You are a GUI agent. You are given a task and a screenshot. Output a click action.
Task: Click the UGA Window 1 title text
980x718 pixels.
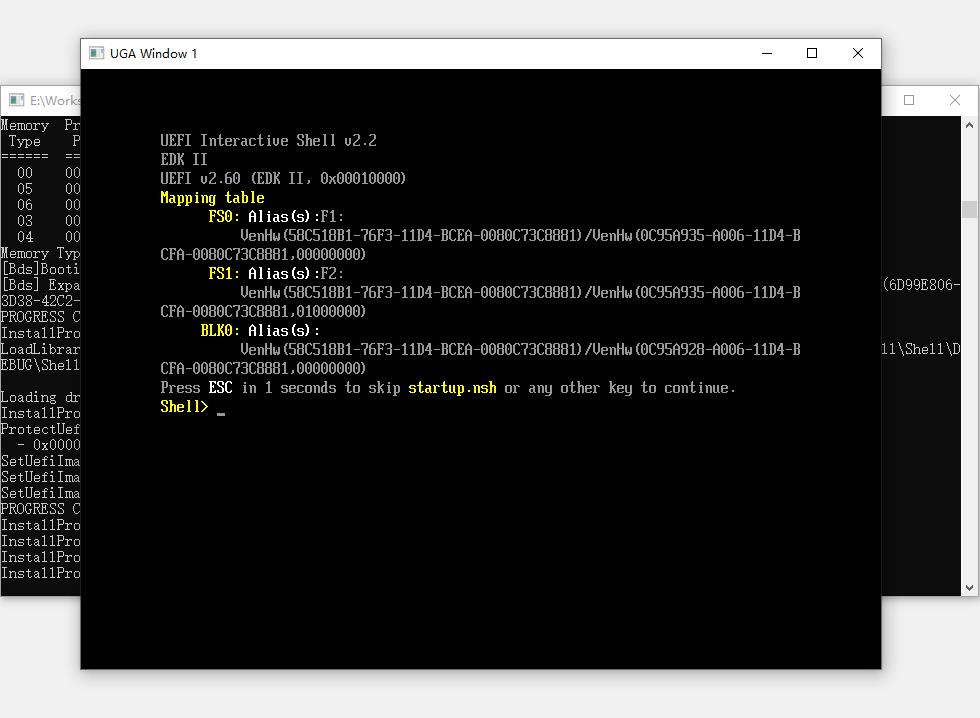(154, 53)
